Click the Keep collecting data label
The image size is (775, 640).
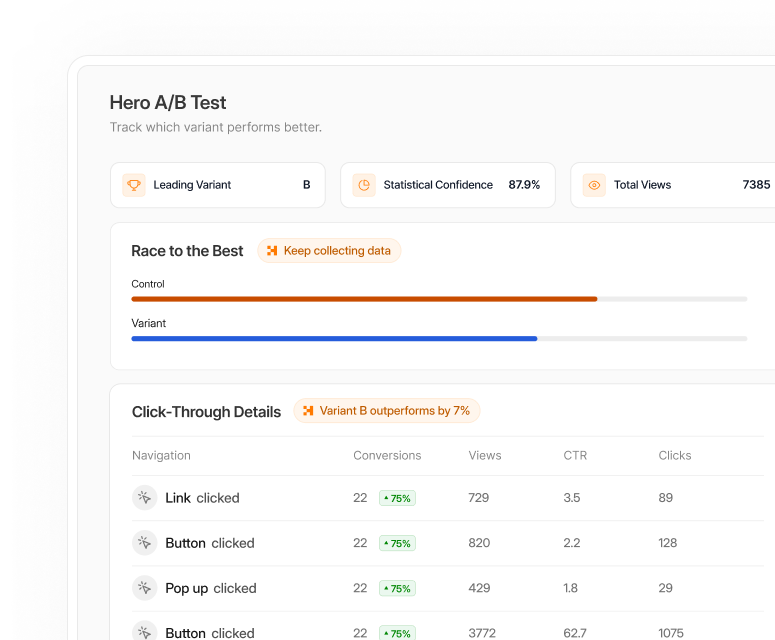[337, 251]
